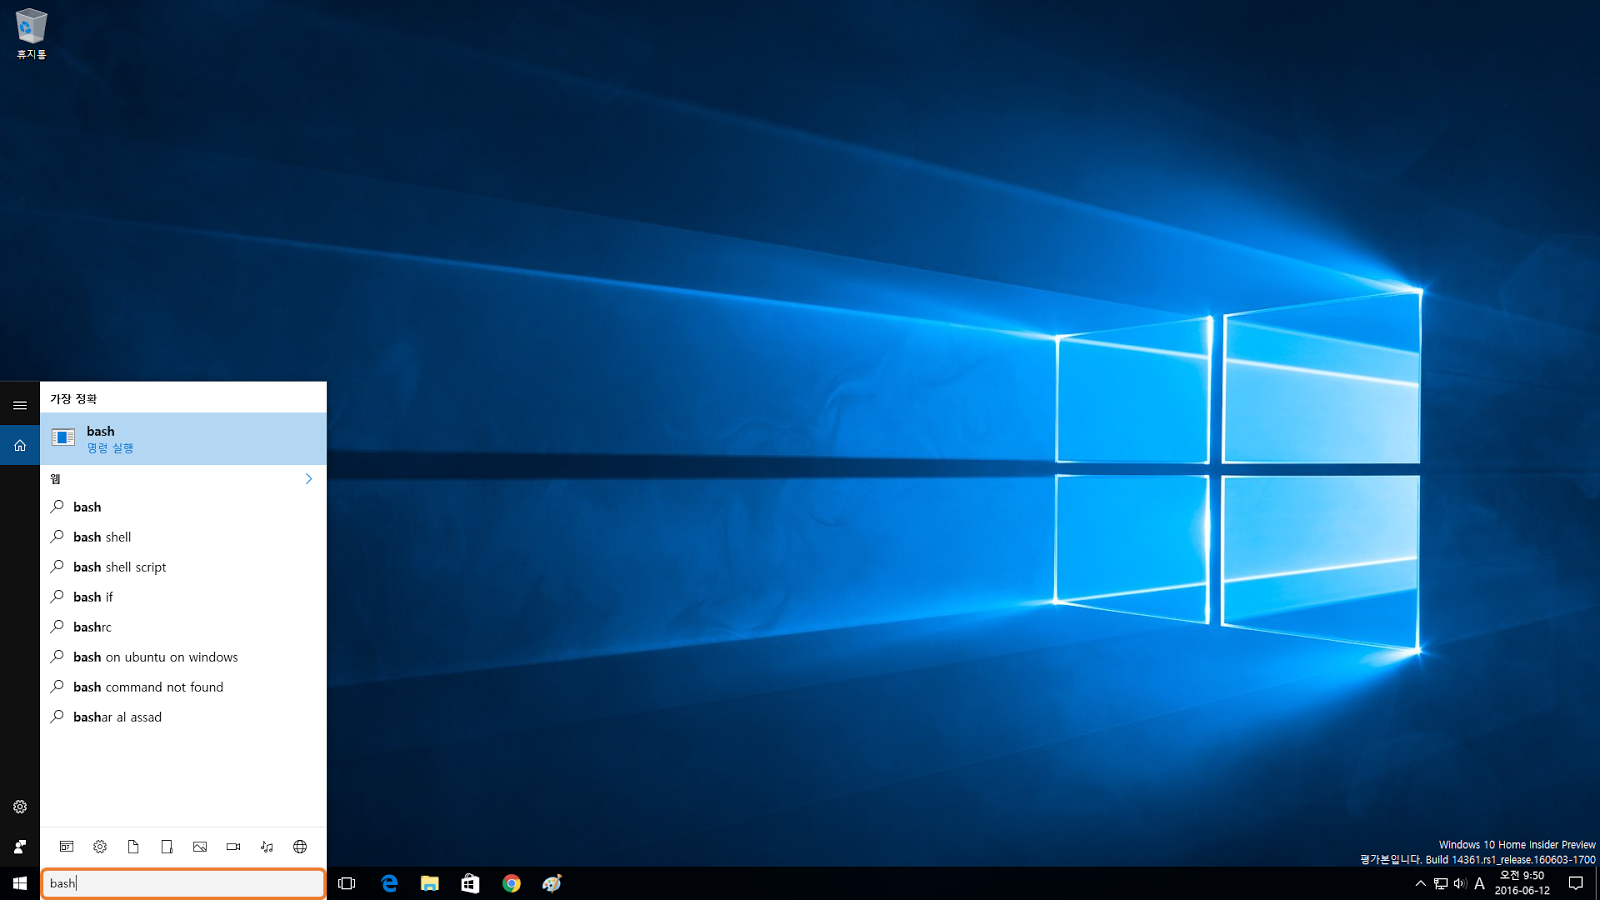The width and height of the screenshot is (1600, 900).
Task: Expand the search sidebar hamburger menu
Action: tap(19, 404)
